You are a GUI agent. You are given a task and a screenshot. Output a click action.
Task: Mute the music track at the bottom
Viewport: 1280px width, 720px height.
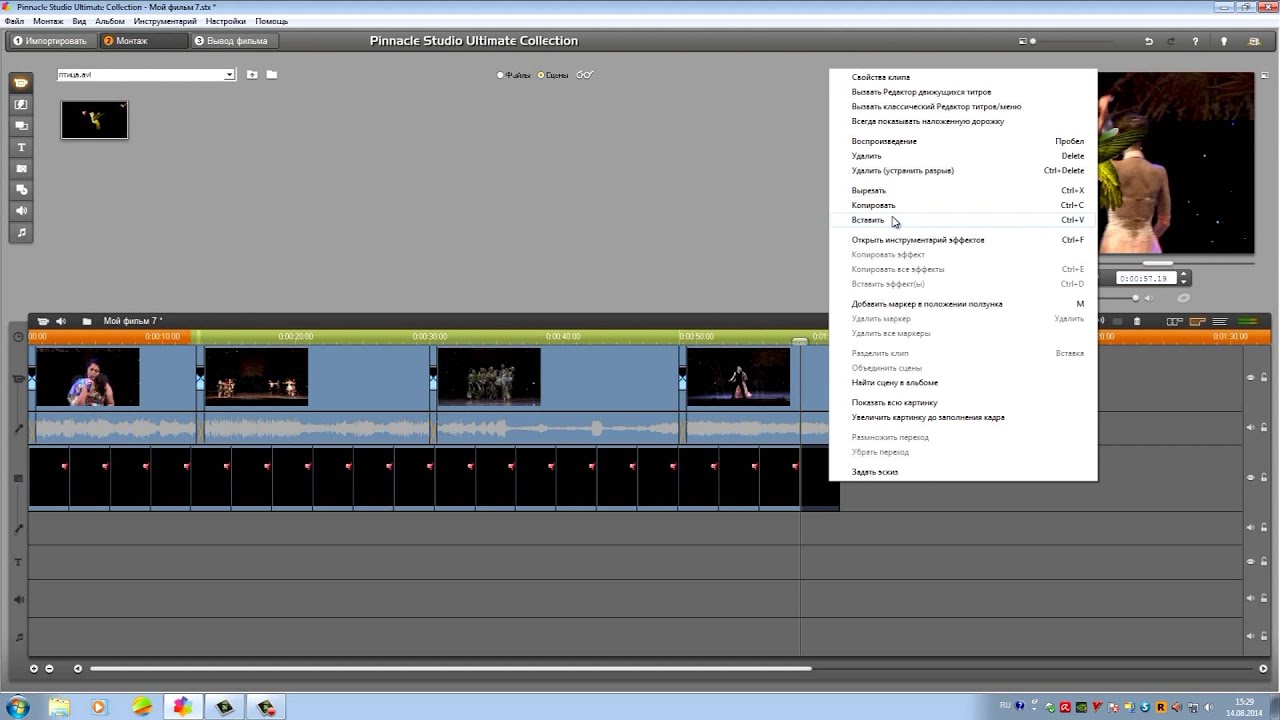click(x=1250, y=636)
